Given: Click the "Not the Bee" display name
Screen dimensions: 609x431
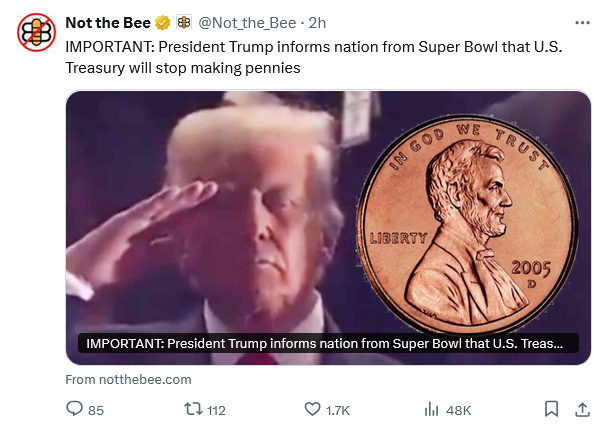Looking at the screenshot, I should pyautogui.click(x=107, y=23).
